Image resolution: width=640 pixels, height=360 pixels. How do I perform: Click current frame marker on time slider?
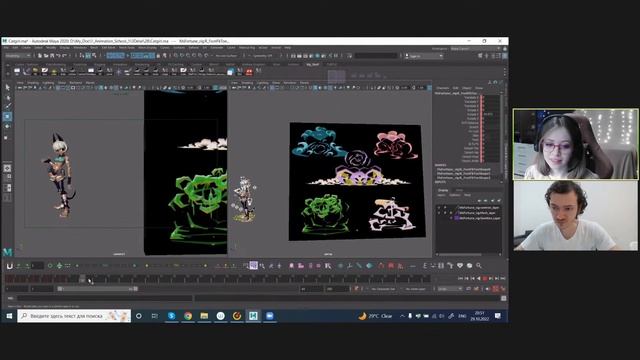click(x=82, y=279)
